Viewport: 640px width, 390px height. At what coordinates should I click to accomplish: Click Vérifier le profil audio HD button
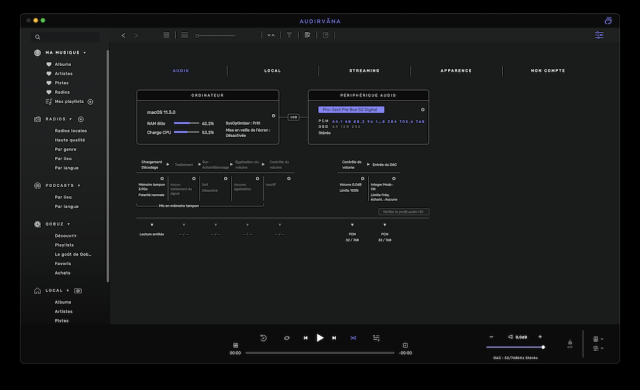coord(403,212)
